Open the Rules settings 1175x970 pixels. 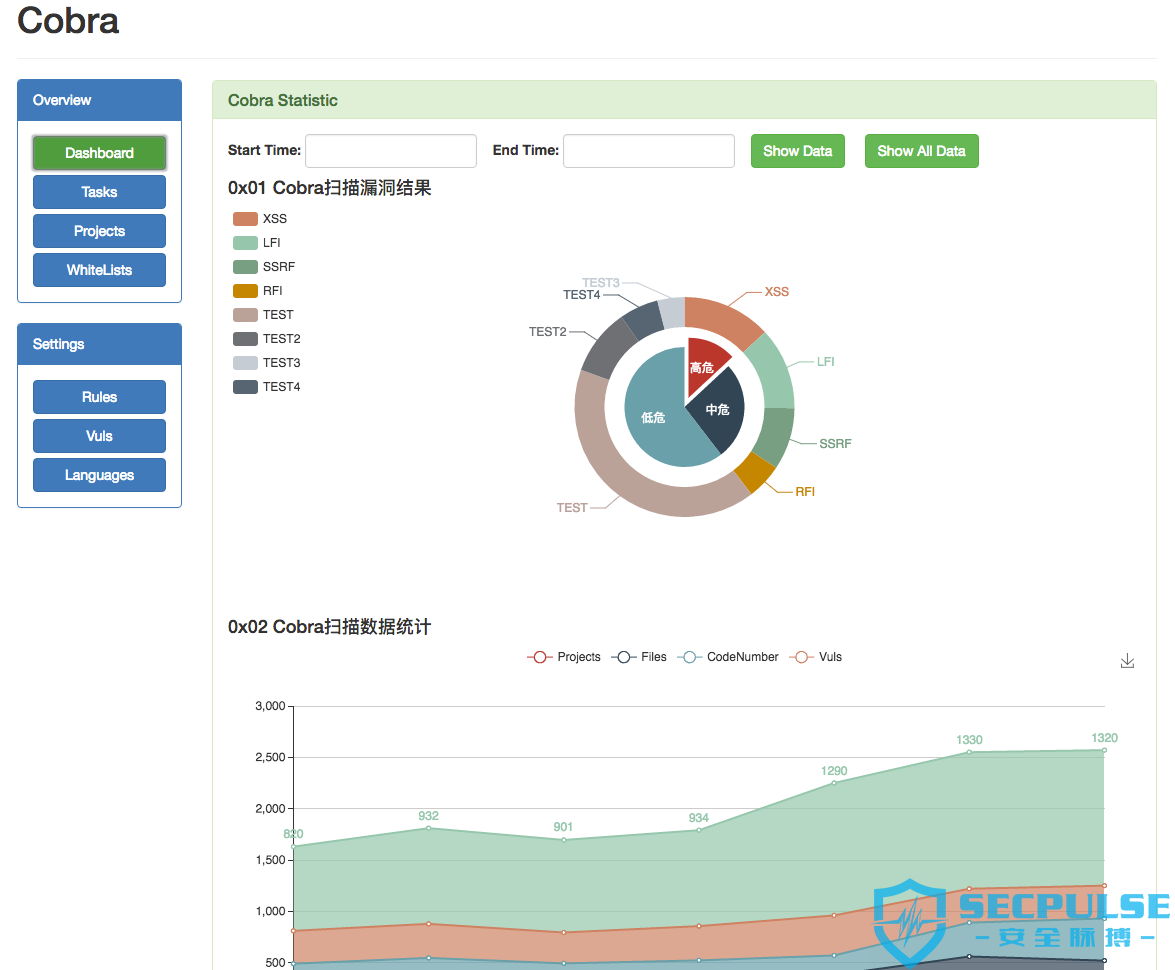(99, 397)
